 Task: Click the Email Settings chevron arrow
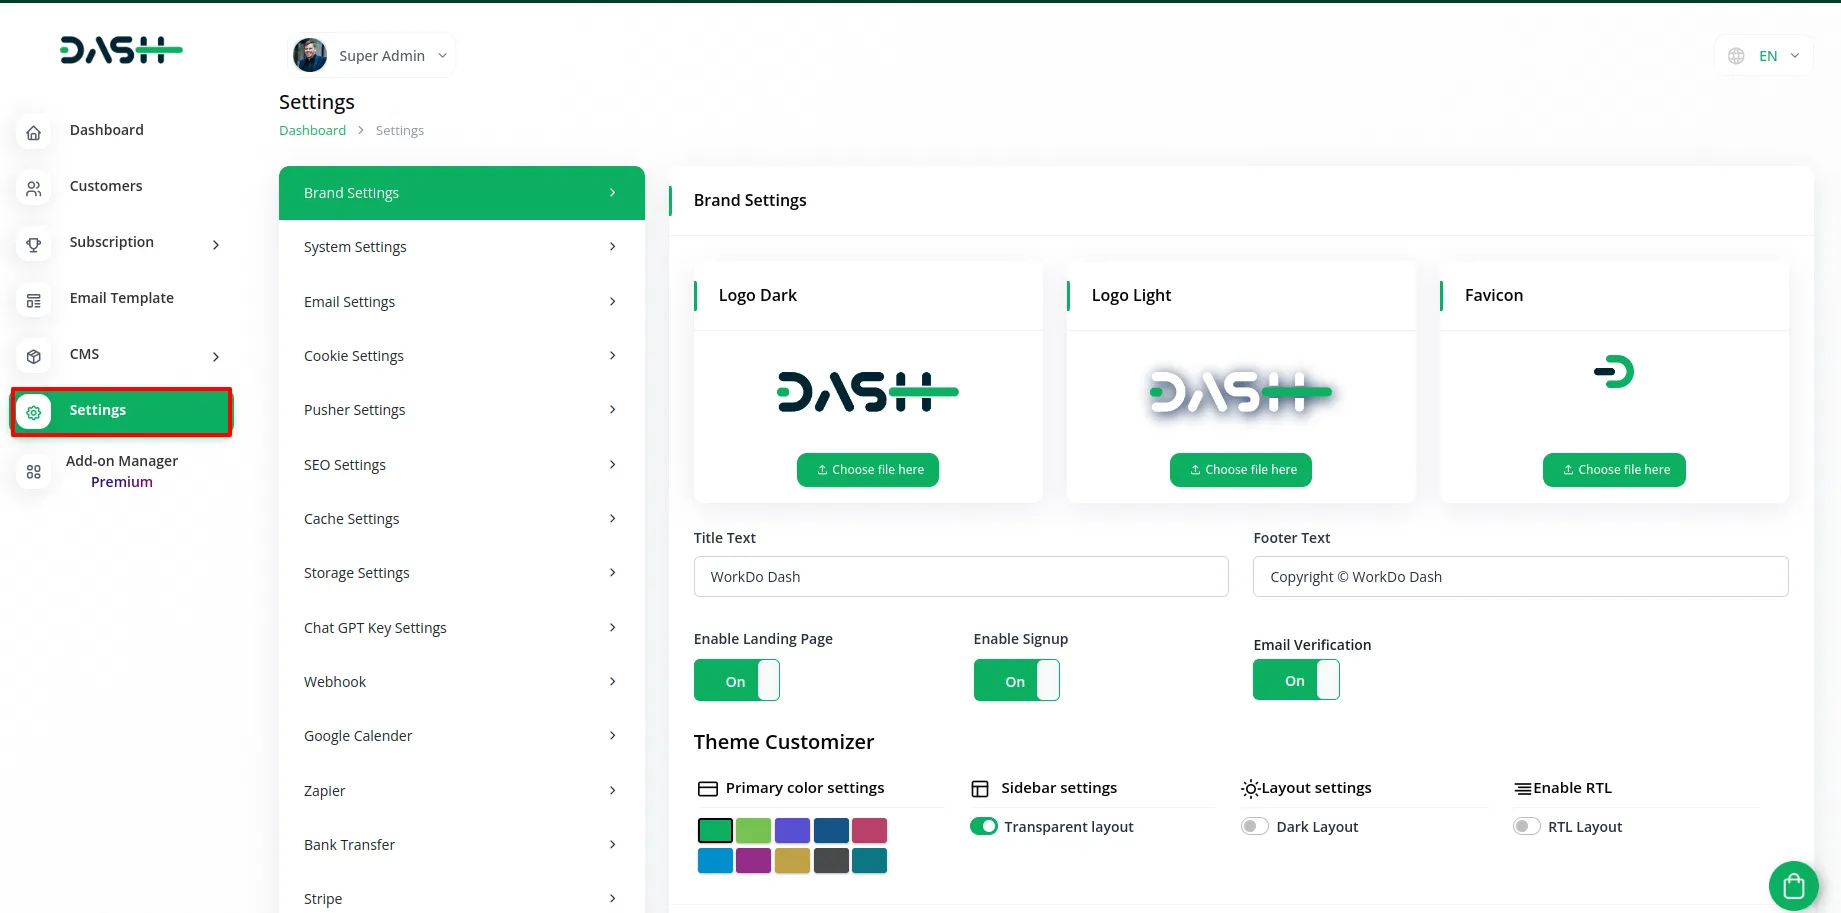click(612, 301)
